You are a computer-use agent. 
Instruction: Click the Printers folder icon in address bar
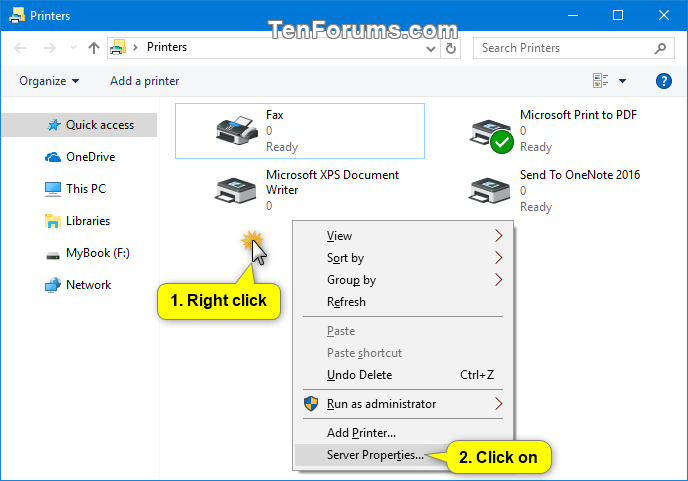[x=118, y=47]
